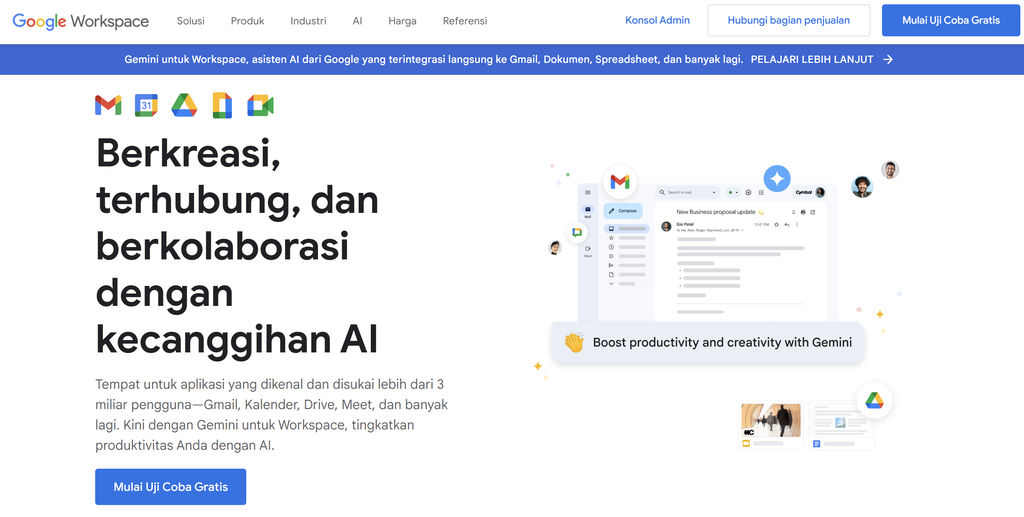Click the bearded man's avatar at top right

pyautogui.click(x=890, y=170)
